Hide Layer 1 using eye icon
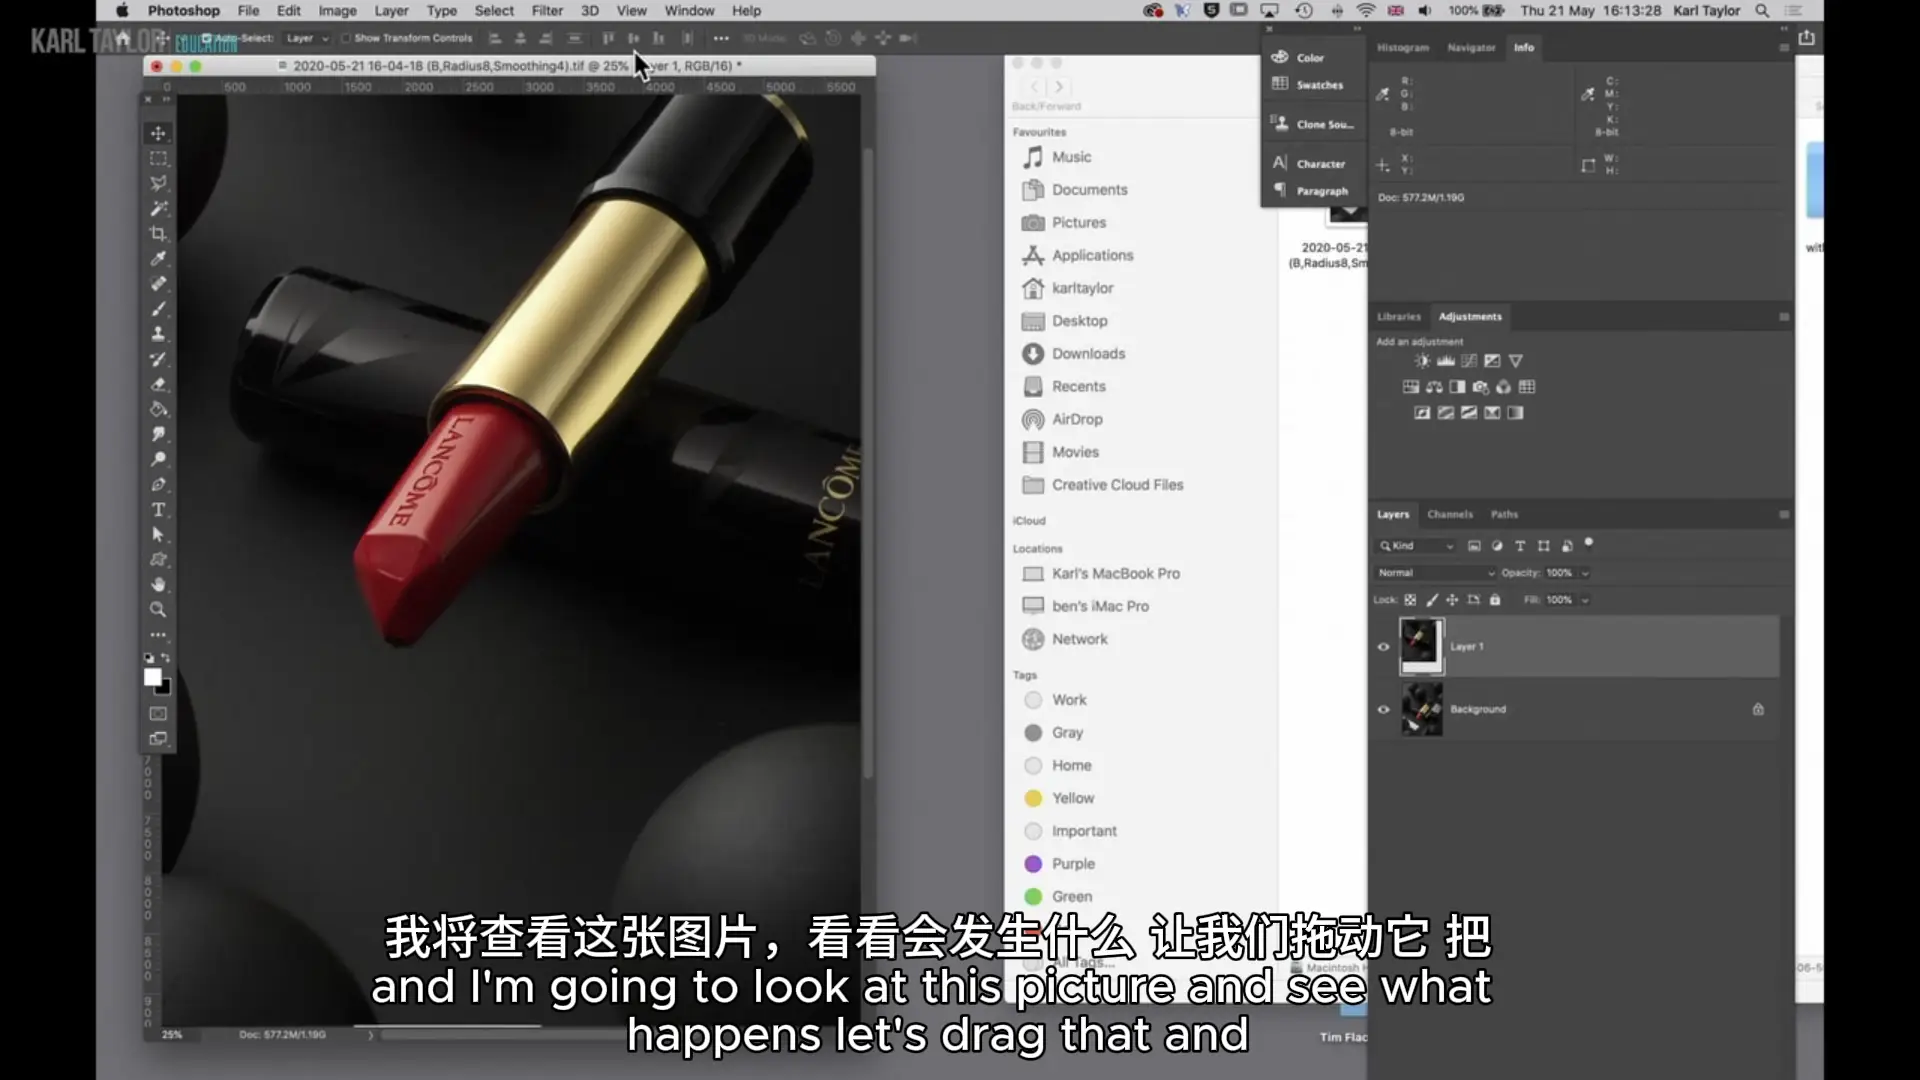 [1384, 647]
